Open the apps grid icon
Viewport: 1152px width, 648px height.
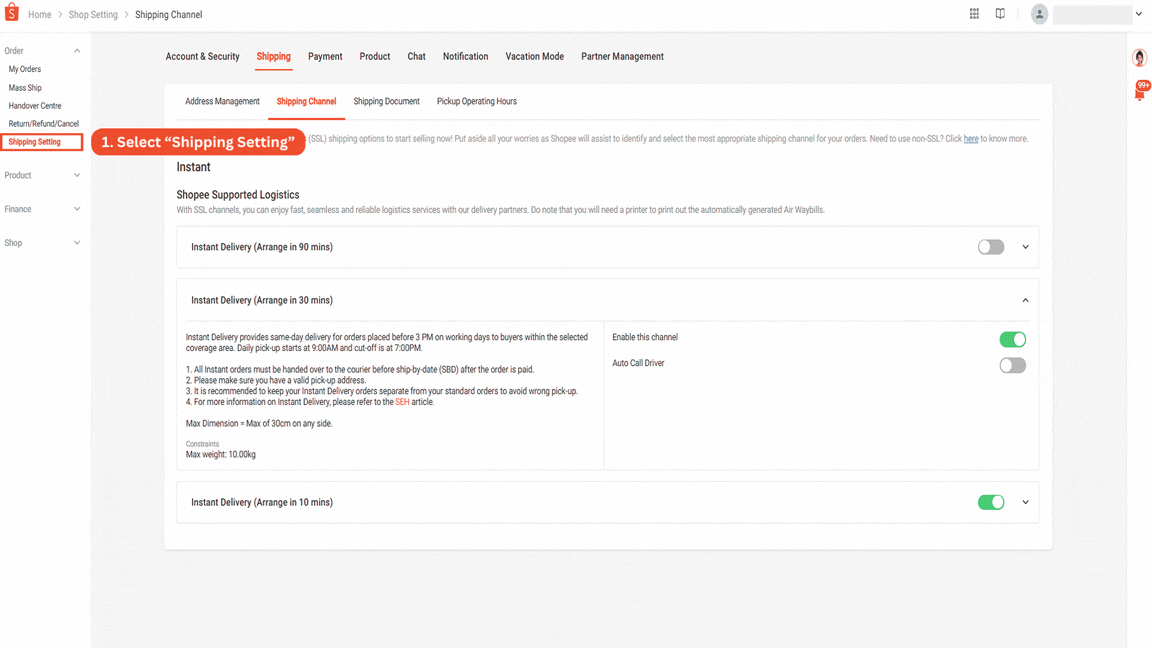coord(974,14)
